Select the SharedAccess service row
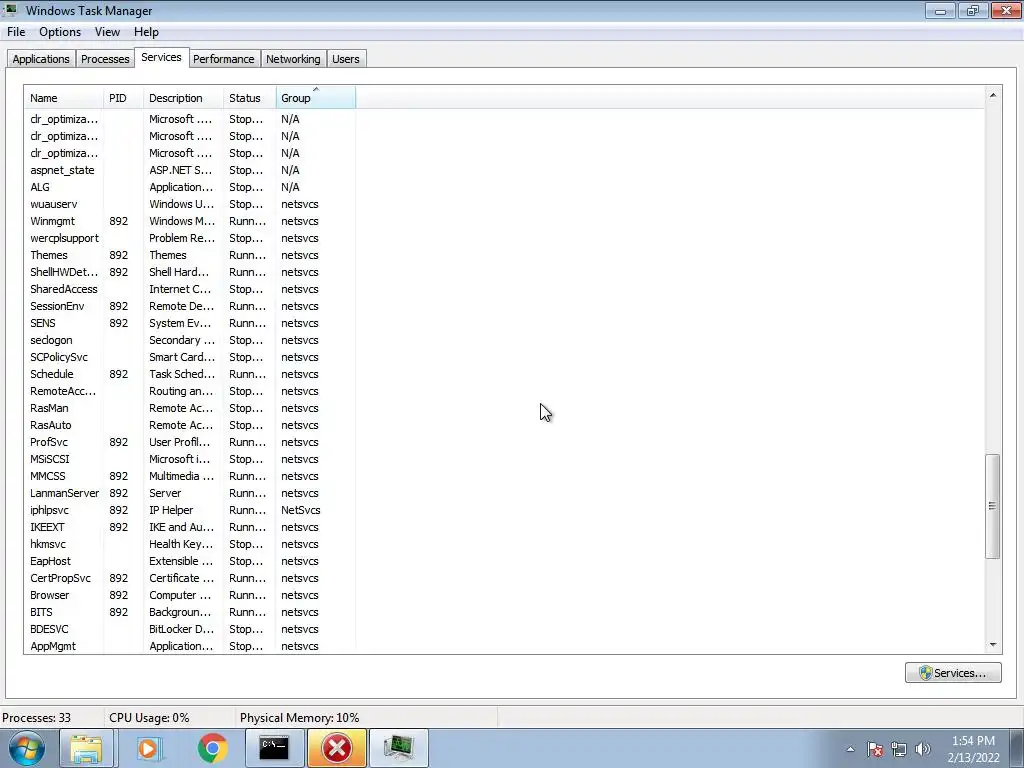This screenshot has height=768, width=1024. (189, 289)
